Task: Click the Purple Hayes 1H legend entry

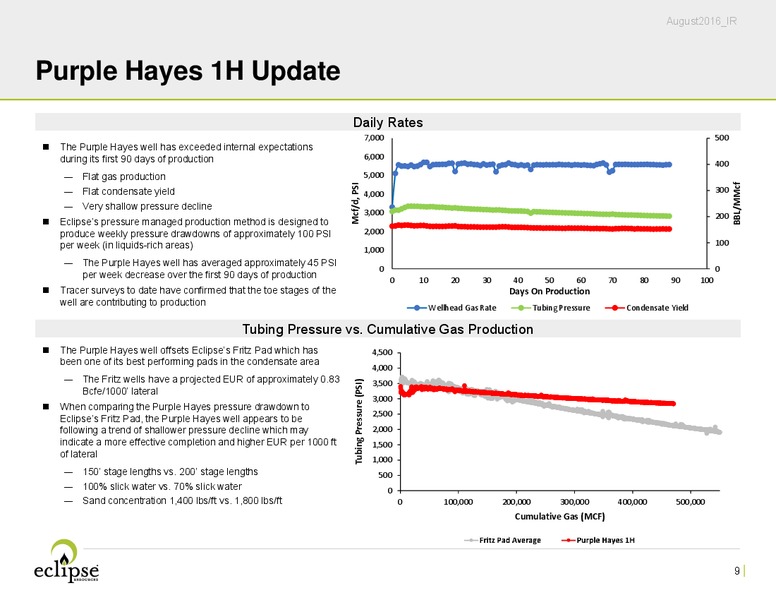Action: tap(598, 540)
